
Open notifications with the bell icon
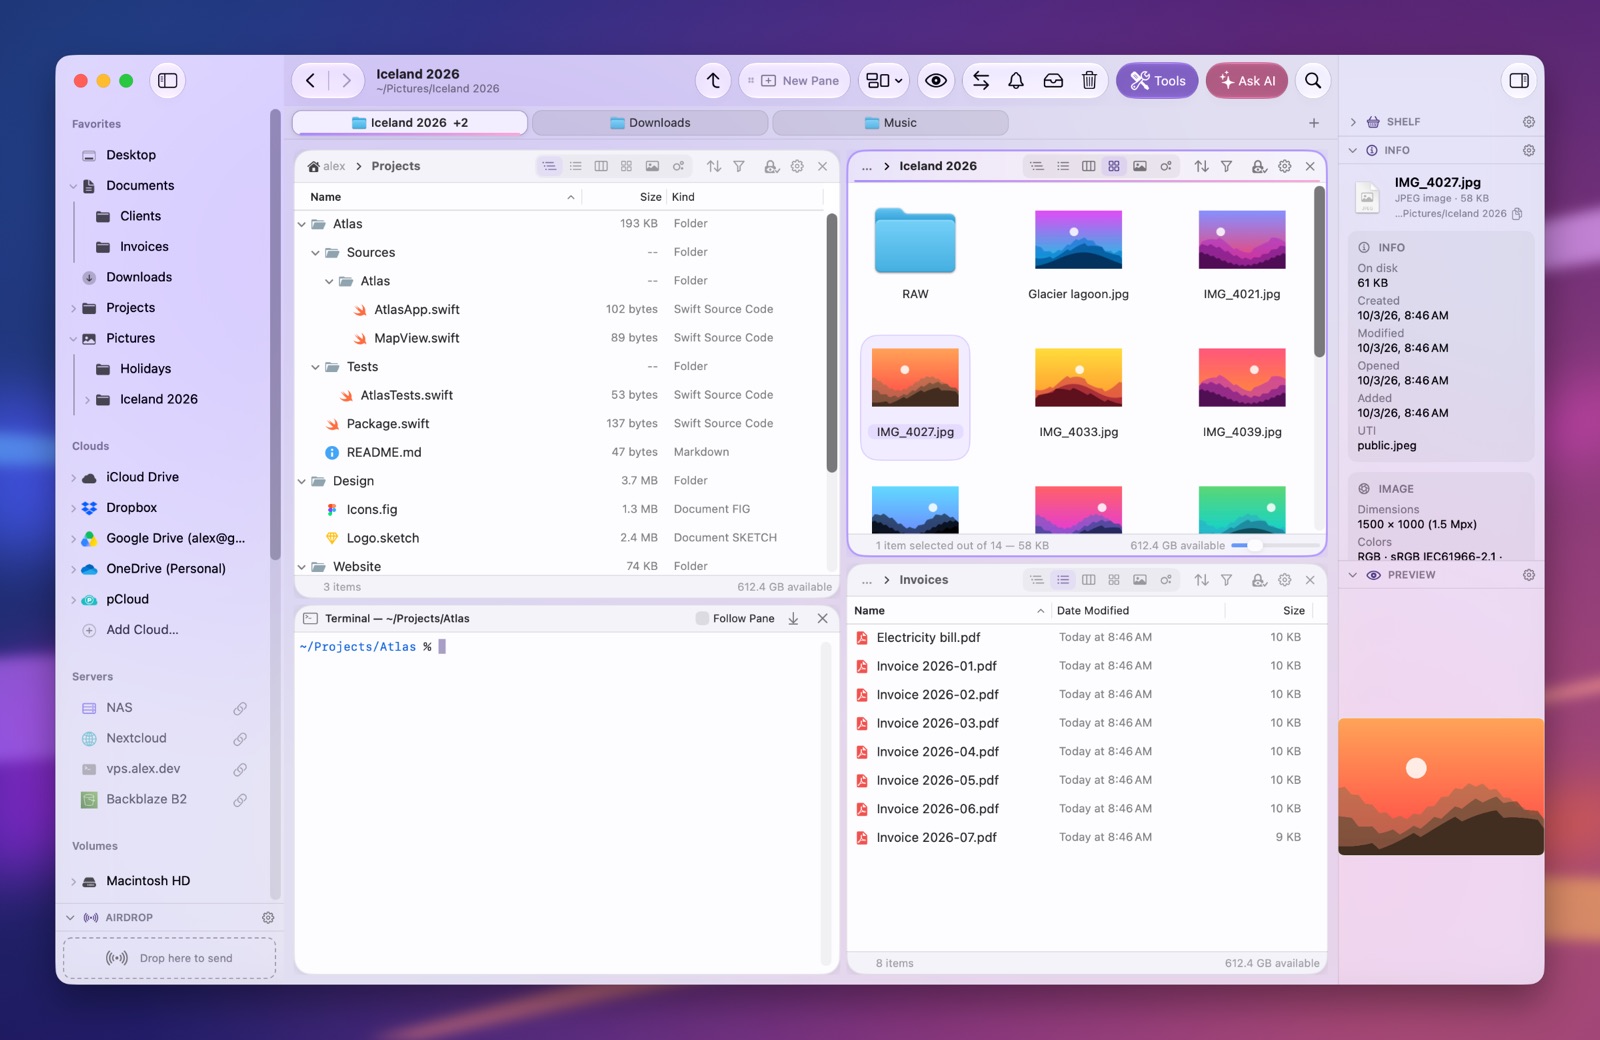coord(1016,81)
